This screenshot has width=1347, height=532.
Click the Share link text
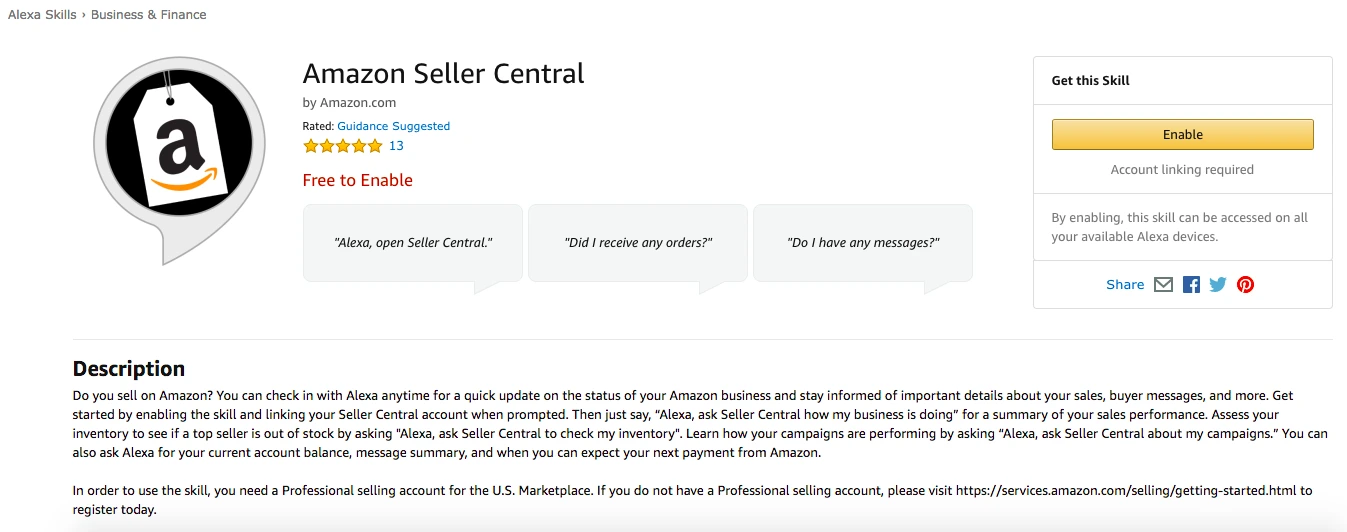click(x=1125, y=285)
